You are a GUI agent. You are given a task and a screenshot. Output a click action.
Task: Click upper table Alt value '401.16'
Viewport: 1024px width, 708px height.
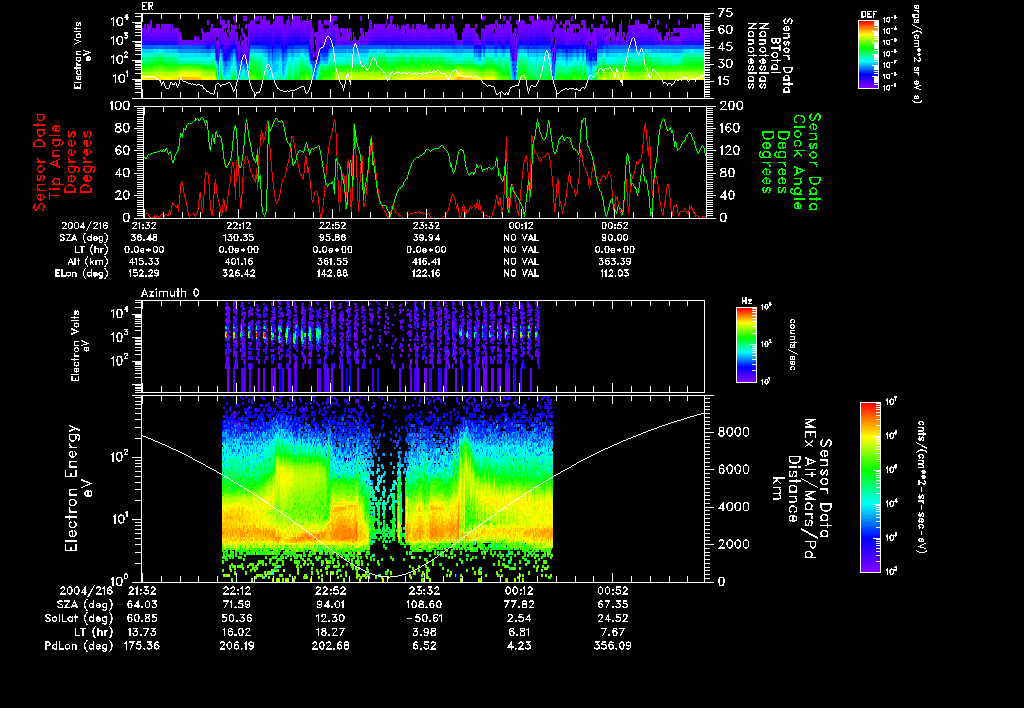pos(238,261)
